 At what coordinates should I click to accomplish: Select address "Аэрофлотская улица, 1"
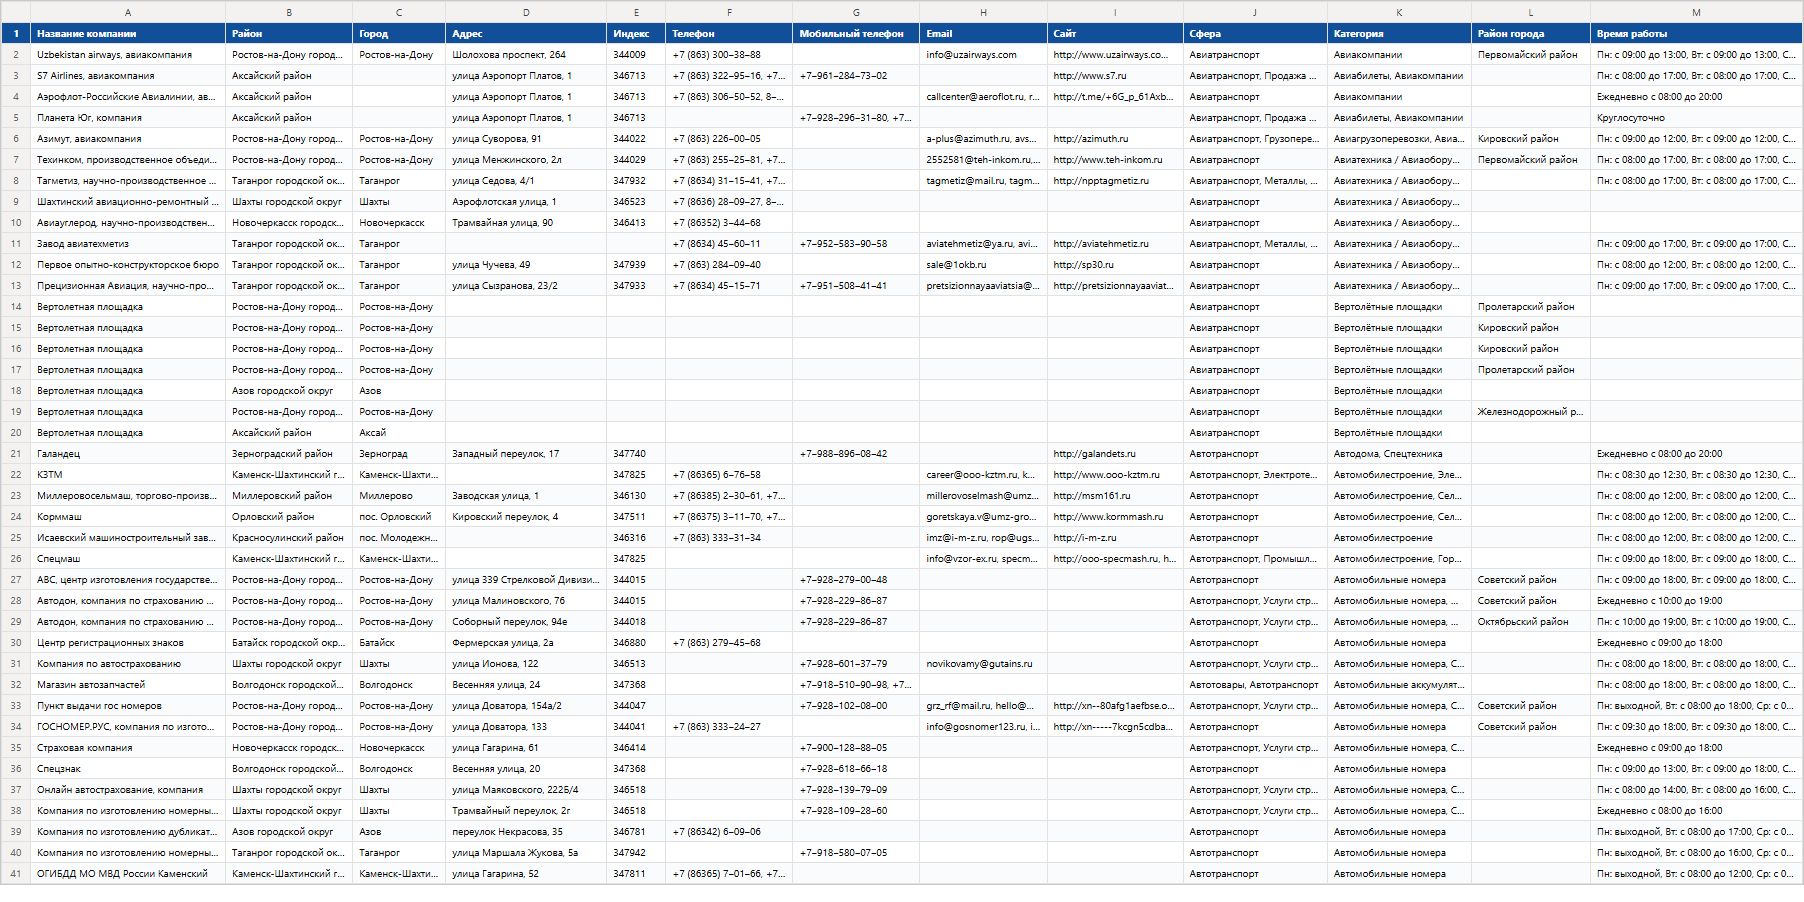coord(526,202)
